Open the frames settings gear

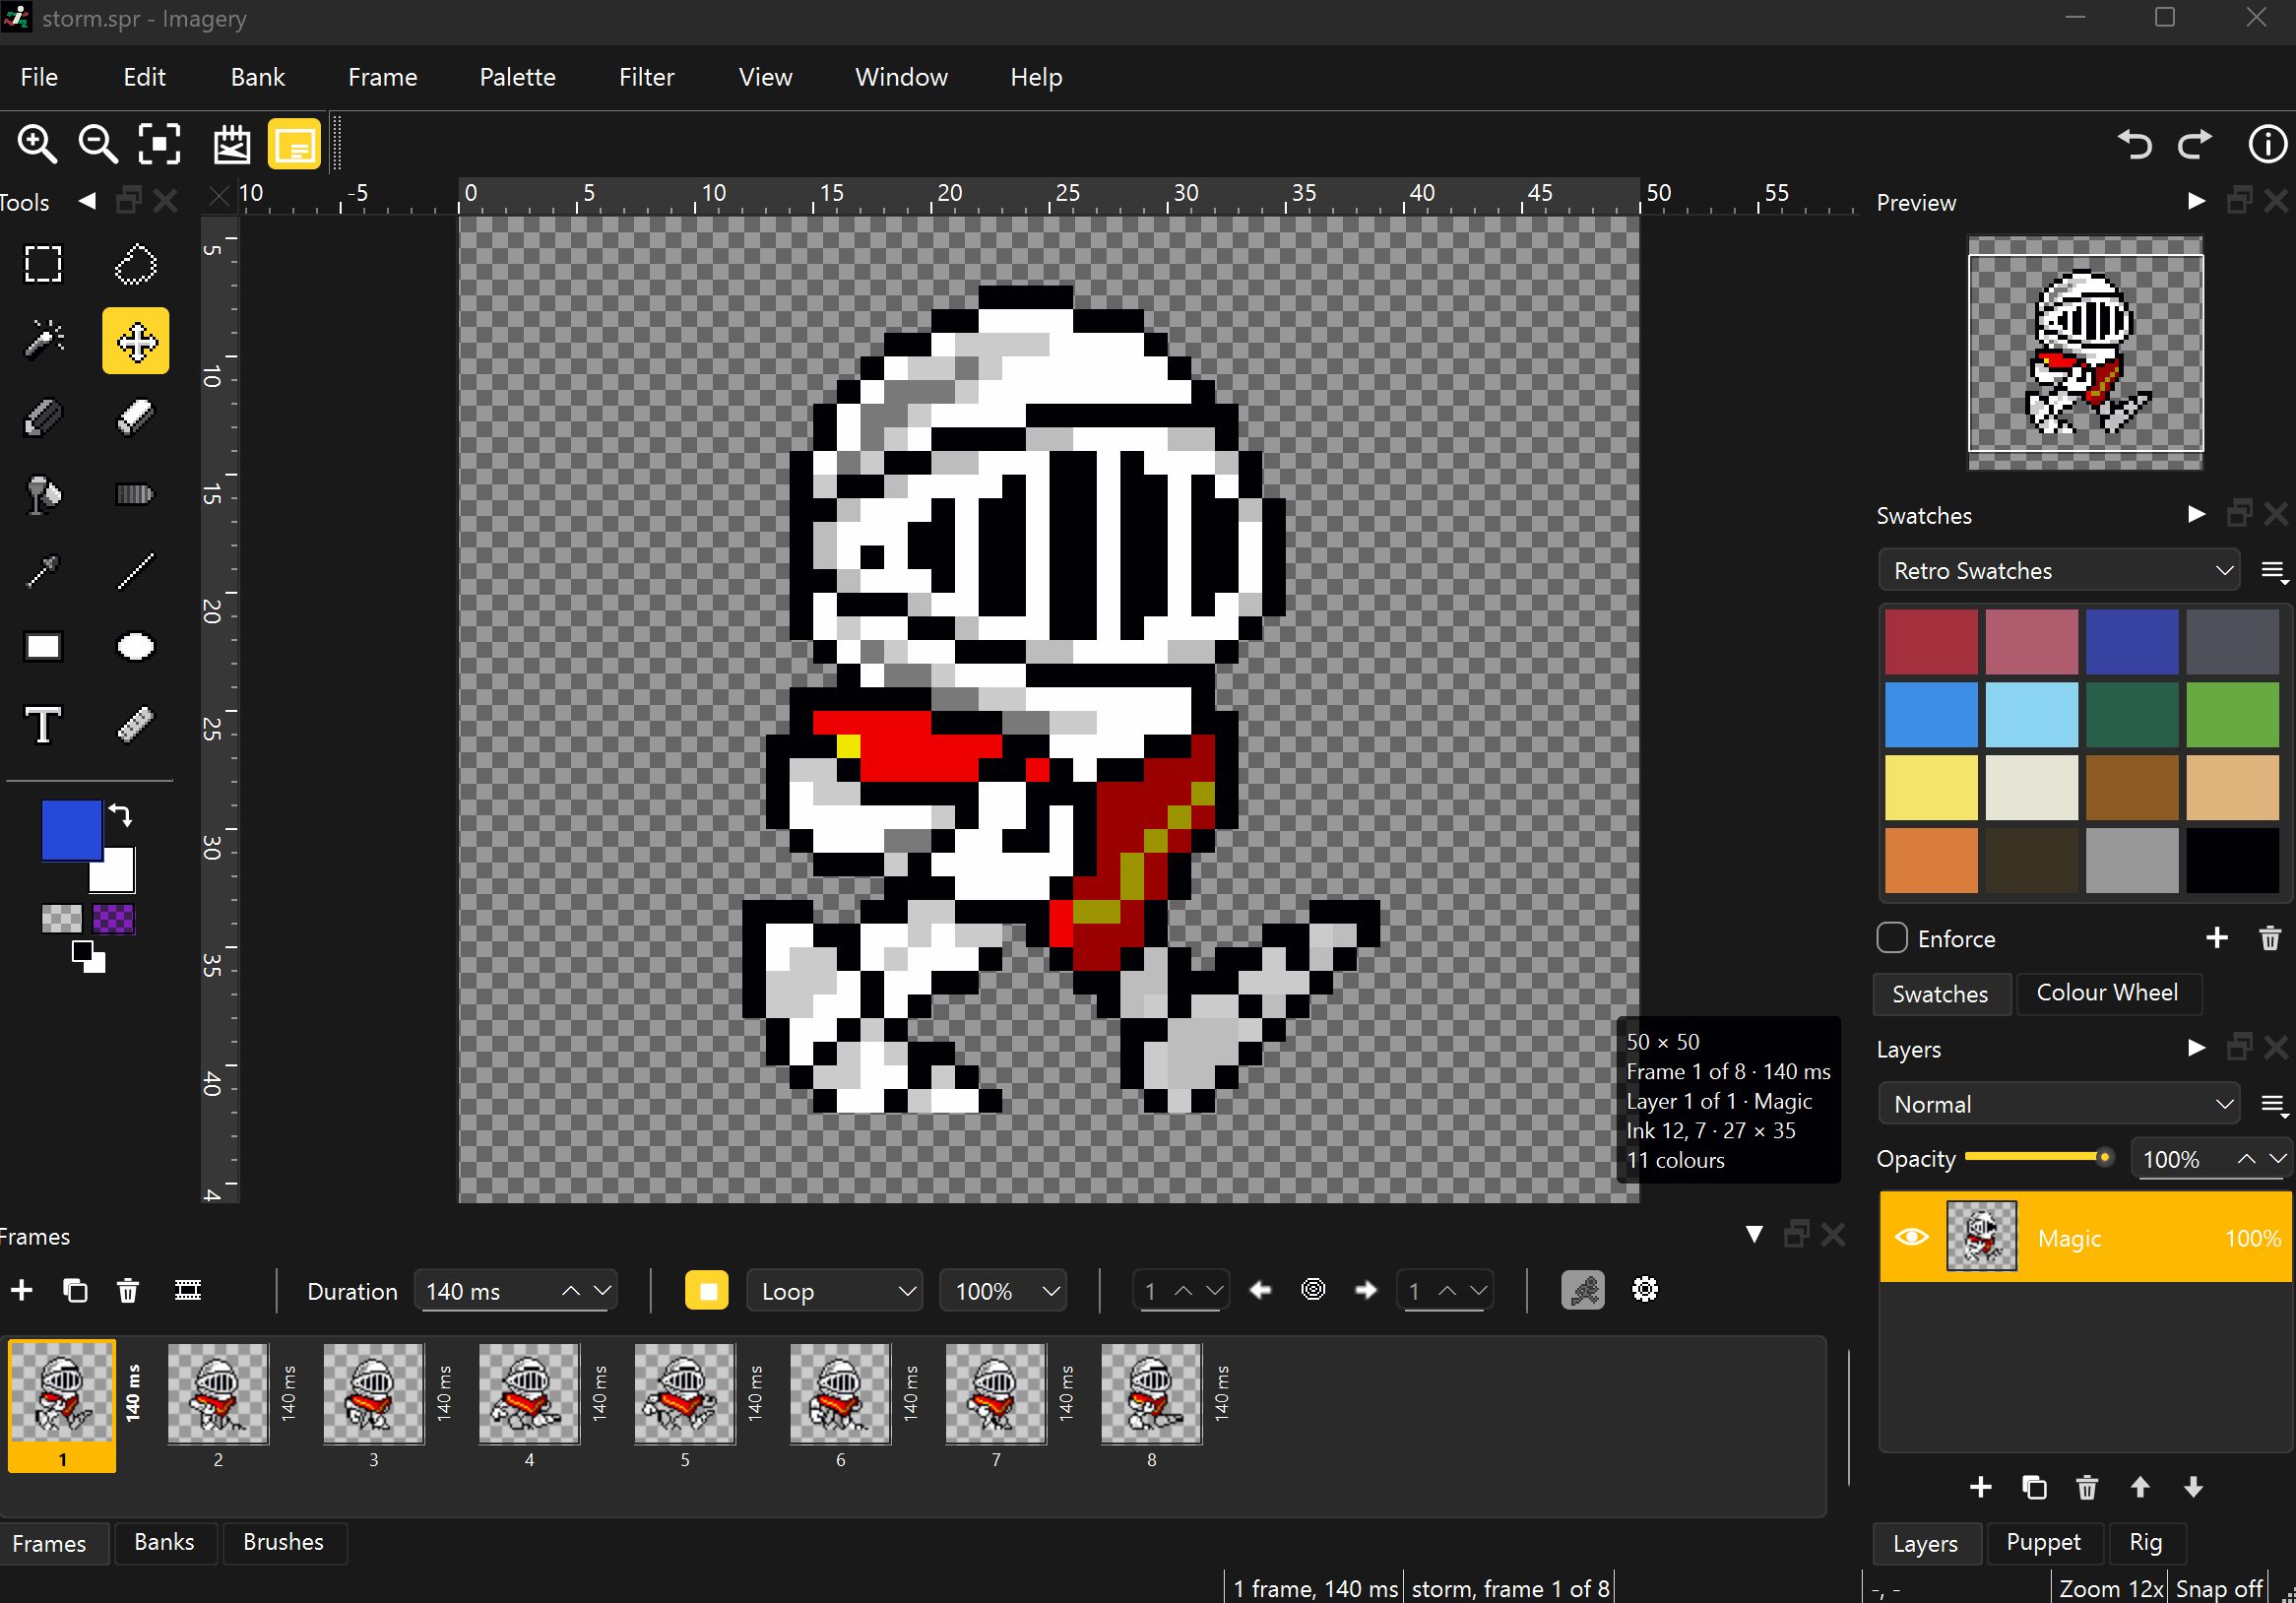[1644, 1290]
